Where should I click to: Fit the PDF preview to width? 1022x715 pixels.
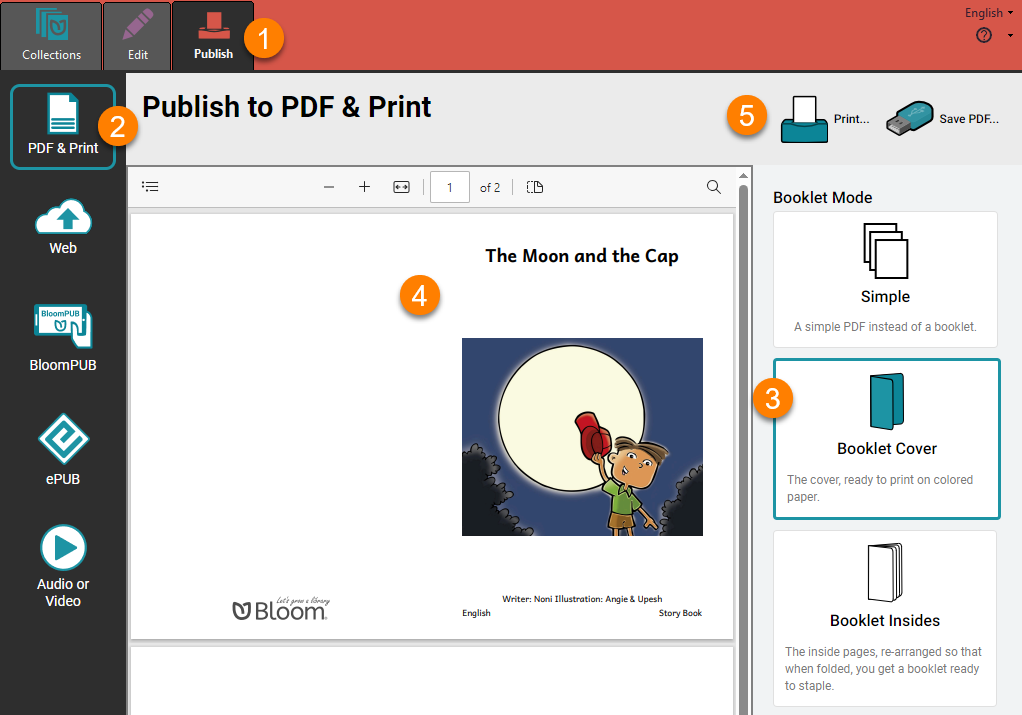pos(402,187)
